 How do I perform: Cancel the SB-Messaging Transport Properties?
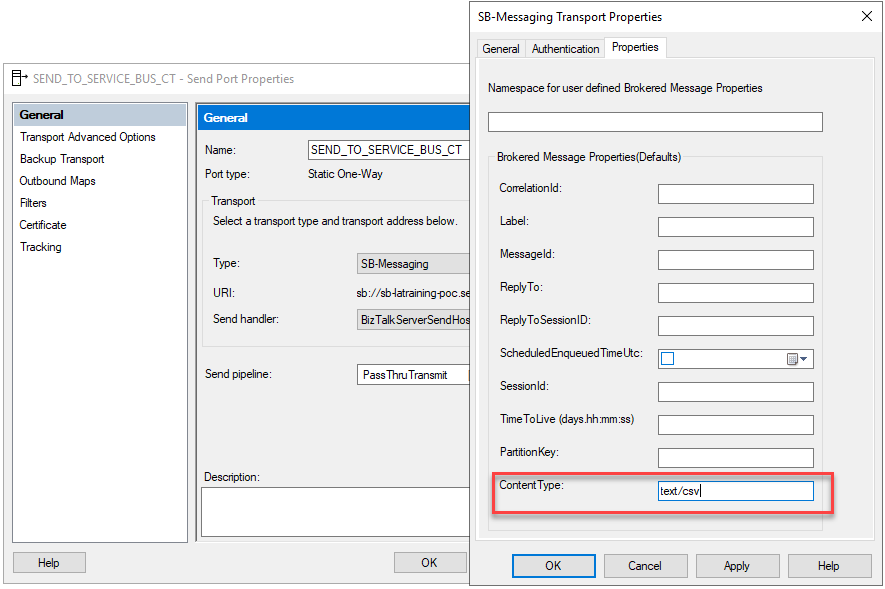coord(645,565)
